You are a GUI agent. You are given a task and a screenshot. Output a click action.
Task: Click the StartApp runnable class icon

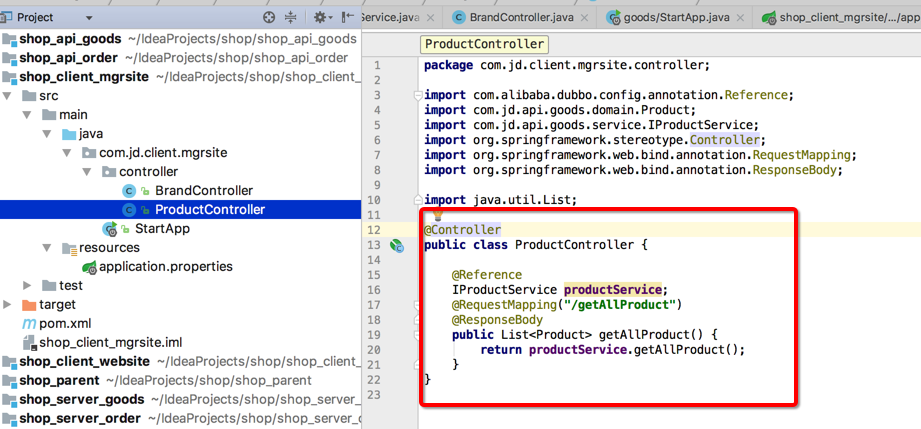[x=109, y=229]
